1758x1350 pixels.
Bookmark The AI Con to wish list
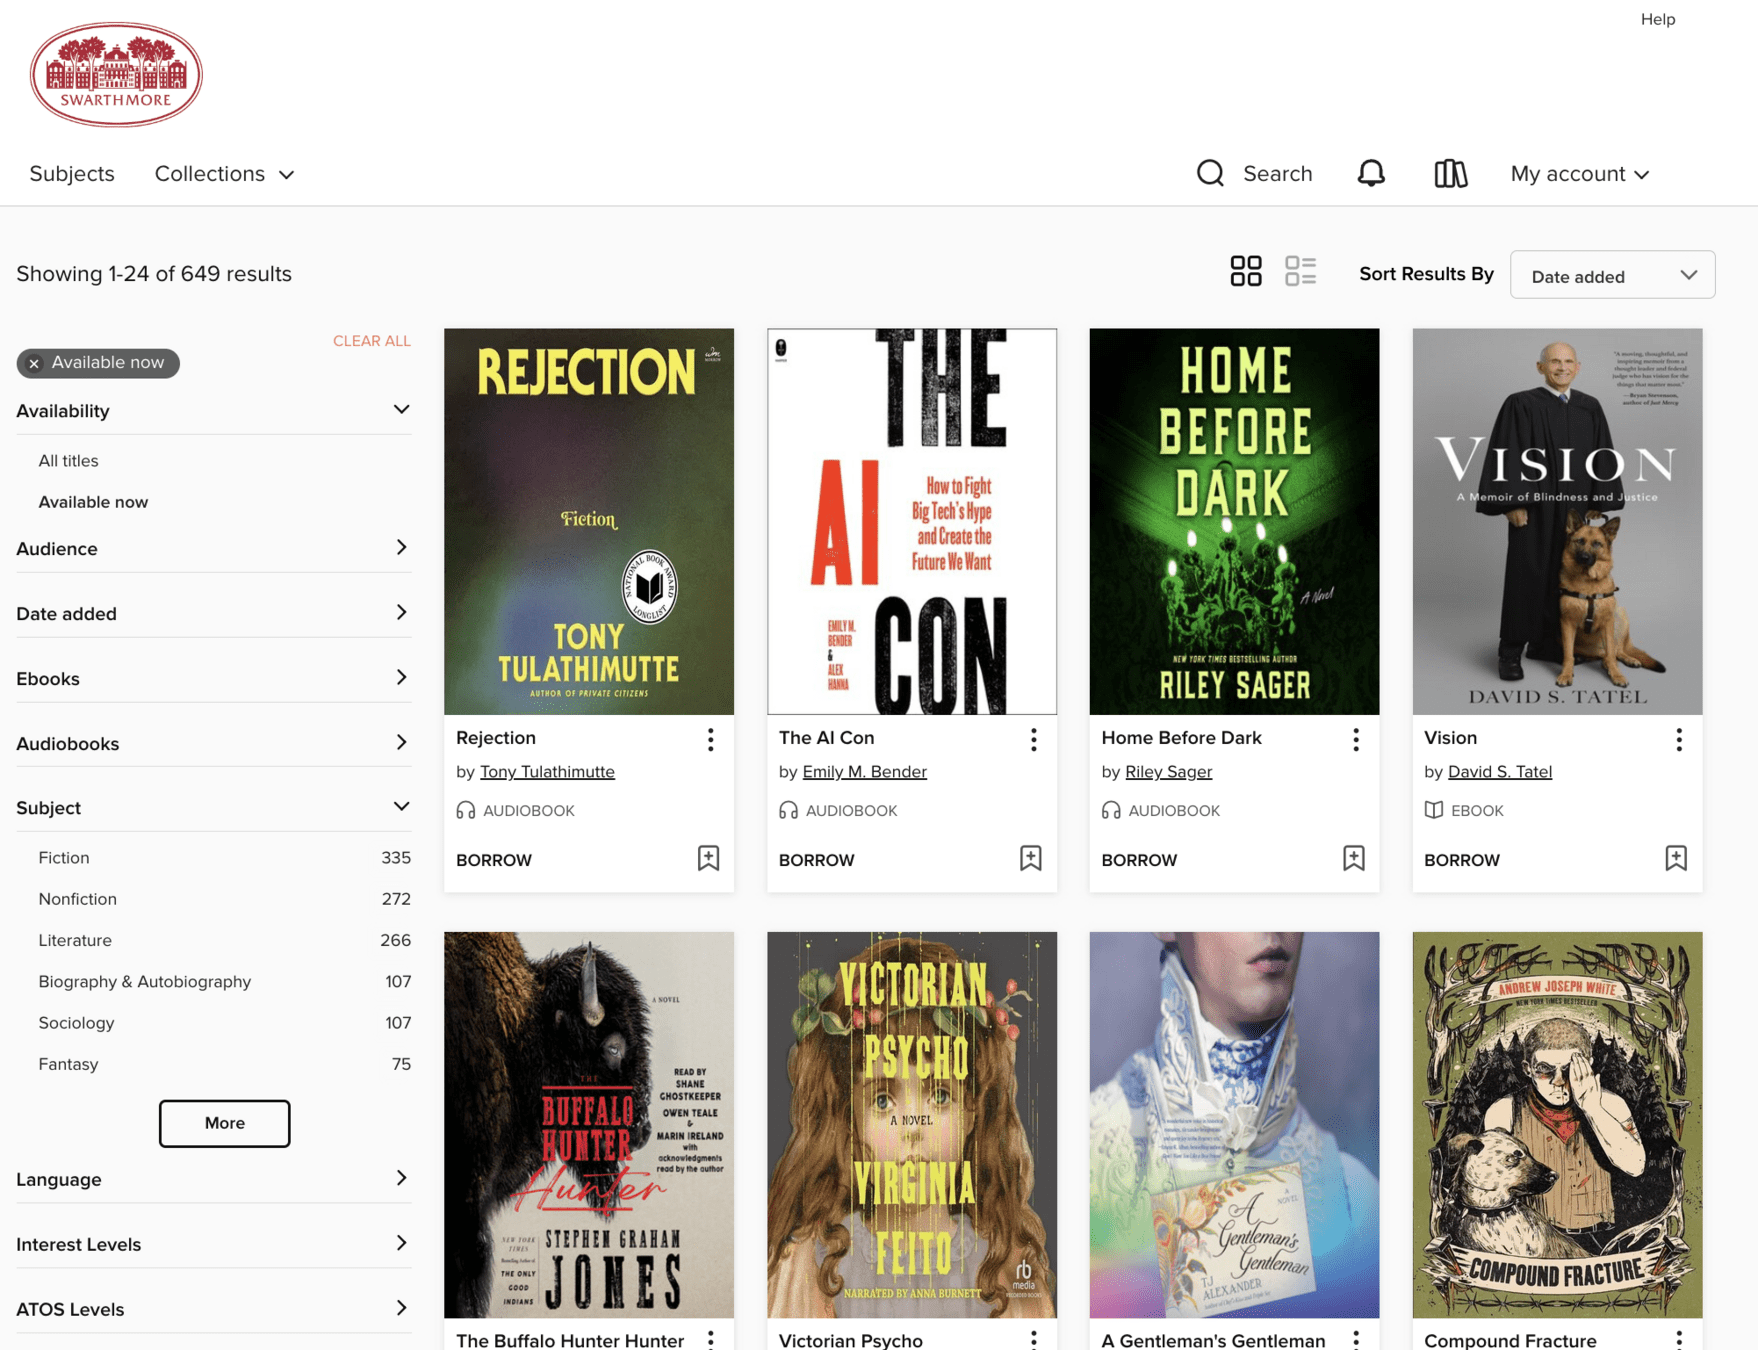1031,858
